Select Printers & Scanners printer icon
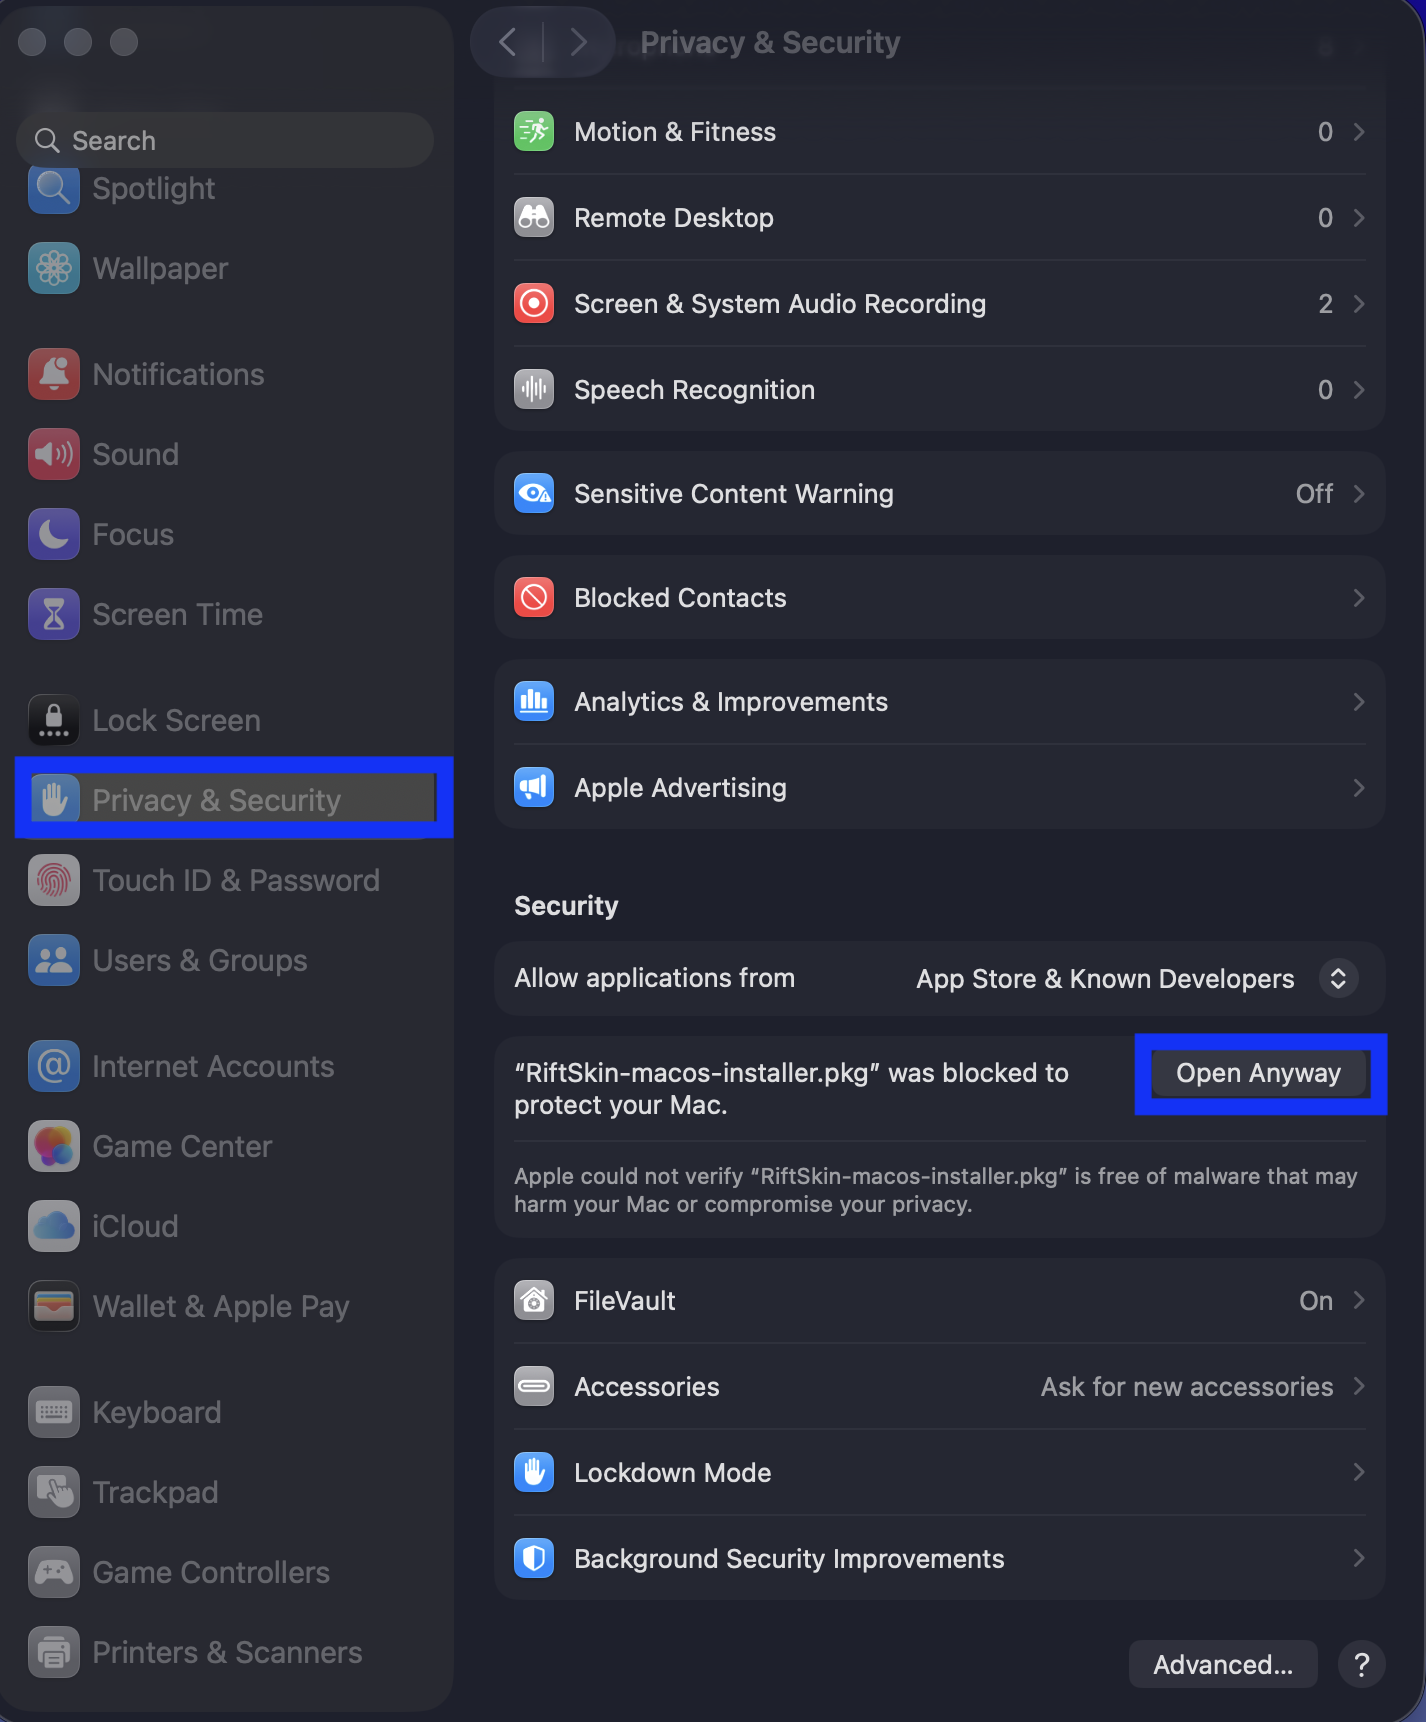 point(54,1652)
